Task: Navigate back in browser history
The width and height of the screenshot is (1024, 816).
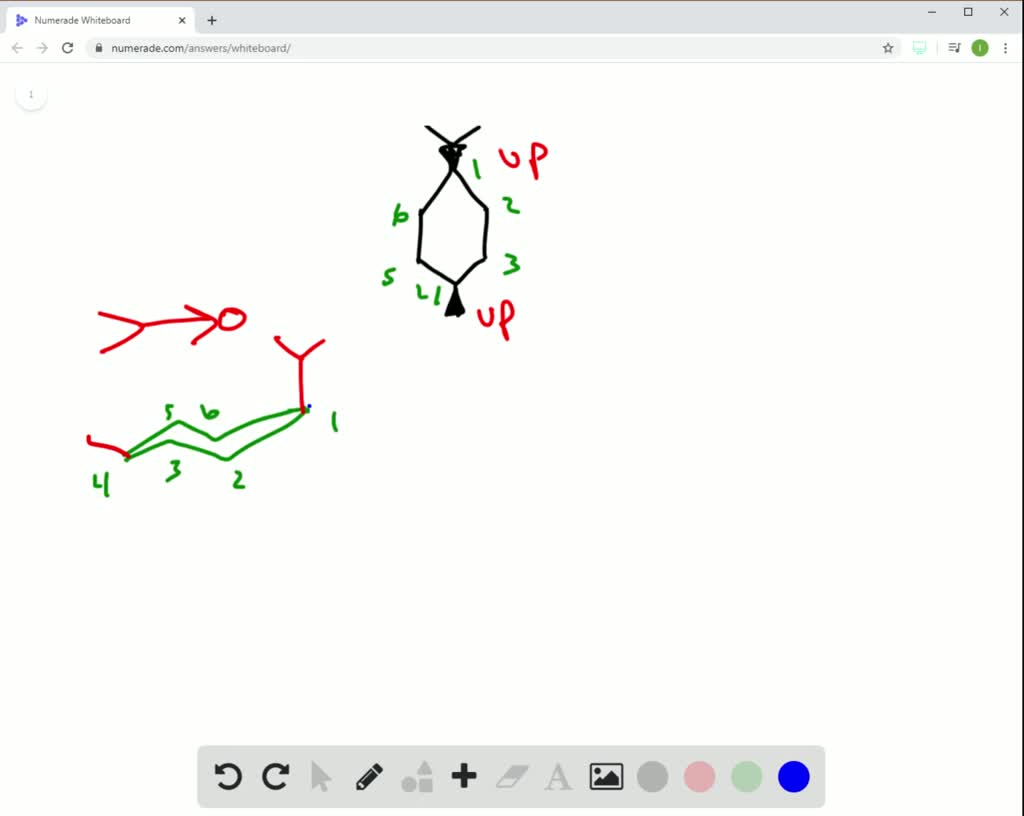Action: tap(17, 47)
